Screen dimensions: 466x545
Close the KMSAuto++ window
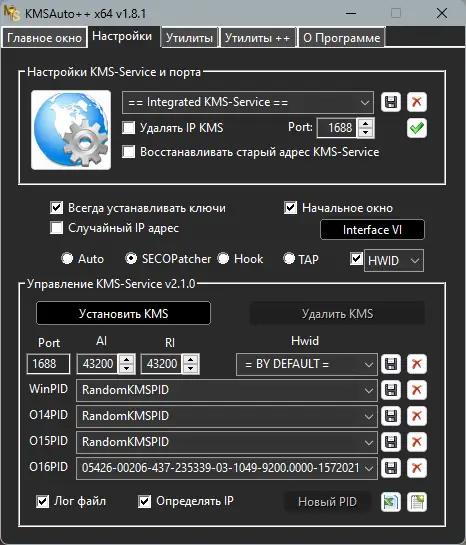442,14
